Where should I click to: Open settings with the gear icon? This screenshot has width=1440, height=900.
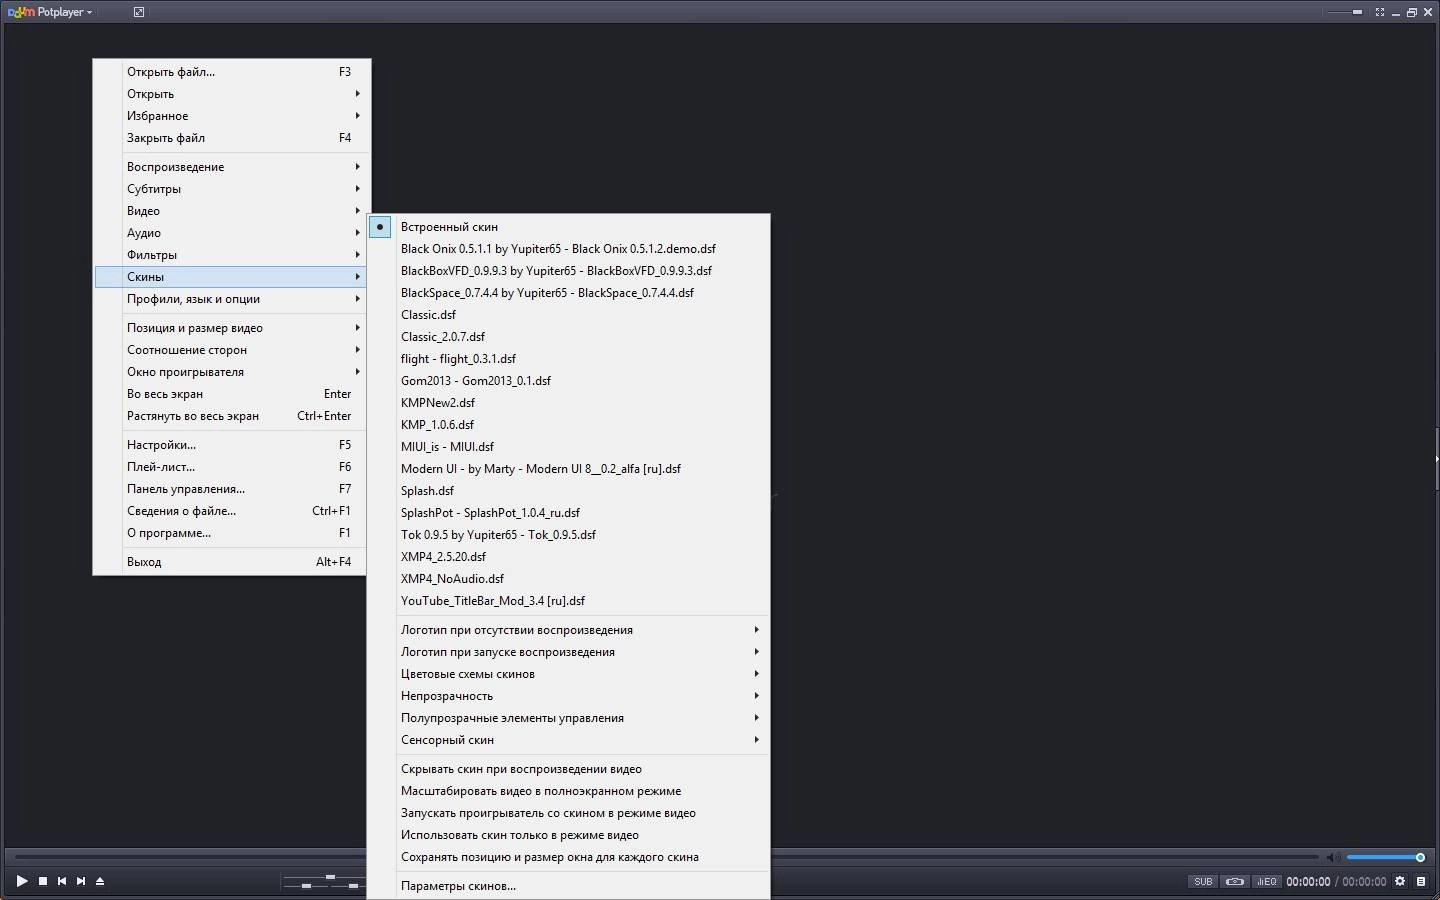click(1400, 881)
